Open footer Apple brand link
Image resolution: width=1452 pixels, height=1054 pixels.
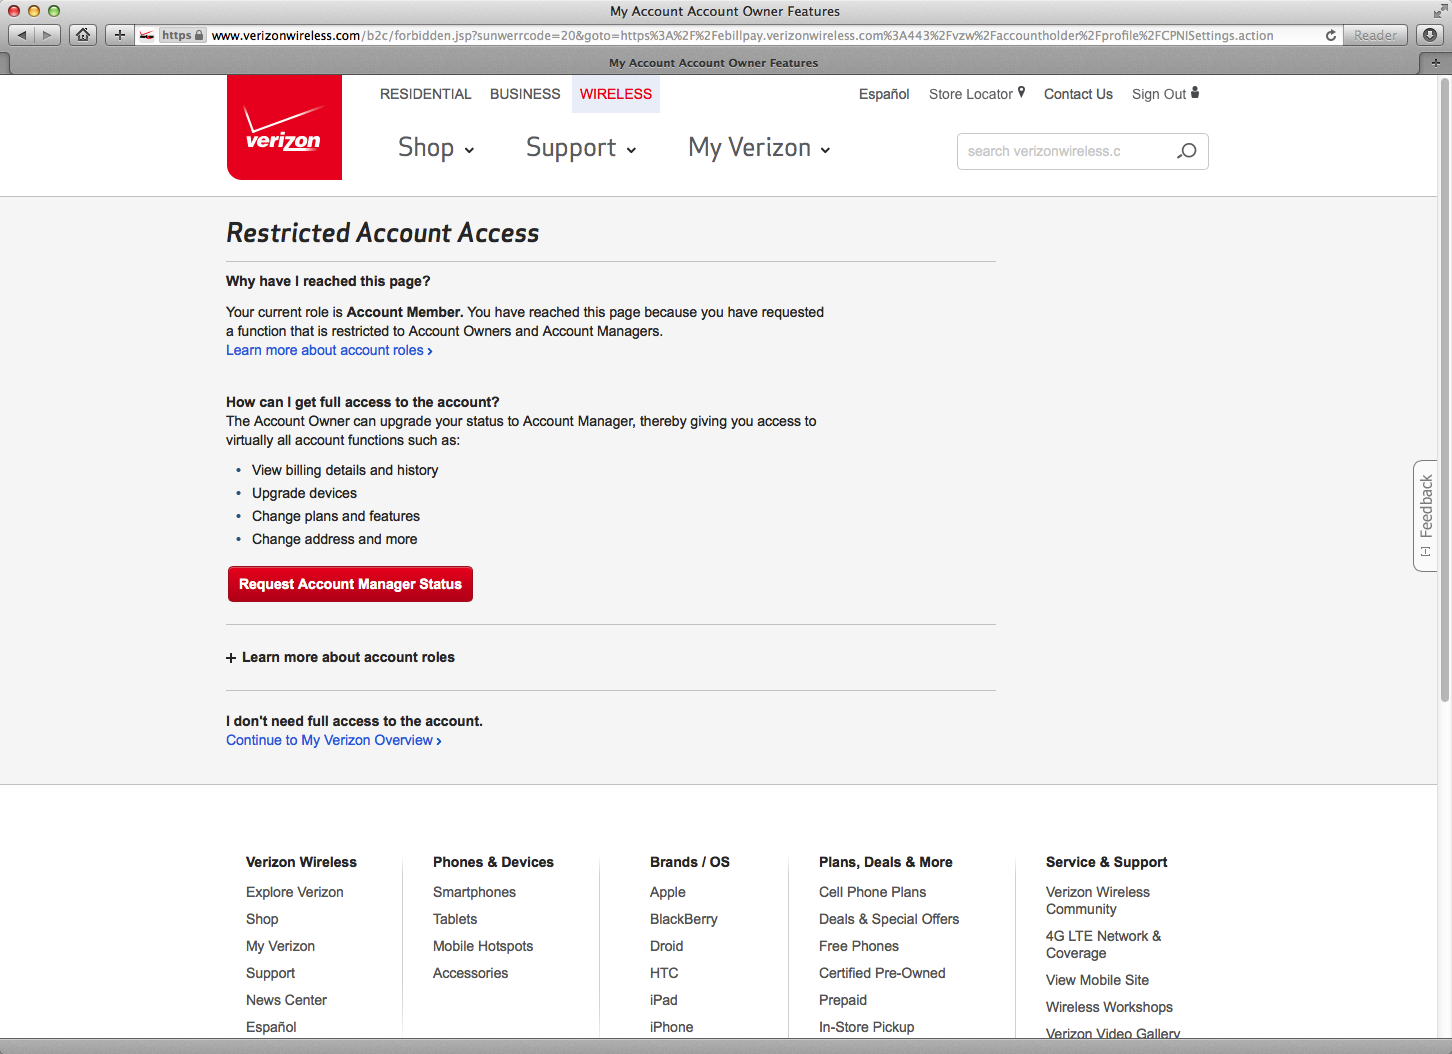(x=668, y=892)
